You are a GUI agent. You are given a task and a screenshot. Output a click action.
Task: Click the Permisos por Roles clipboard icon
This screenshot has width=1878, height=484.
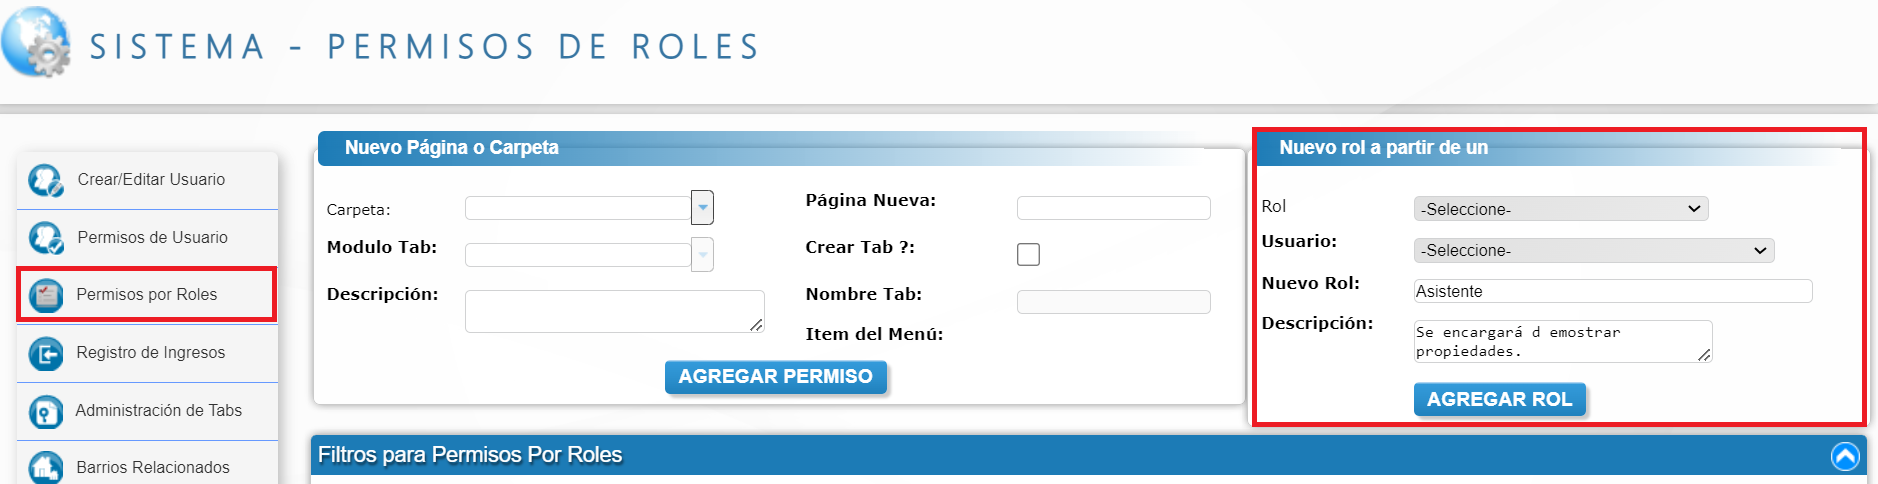(x=46, y=295)
